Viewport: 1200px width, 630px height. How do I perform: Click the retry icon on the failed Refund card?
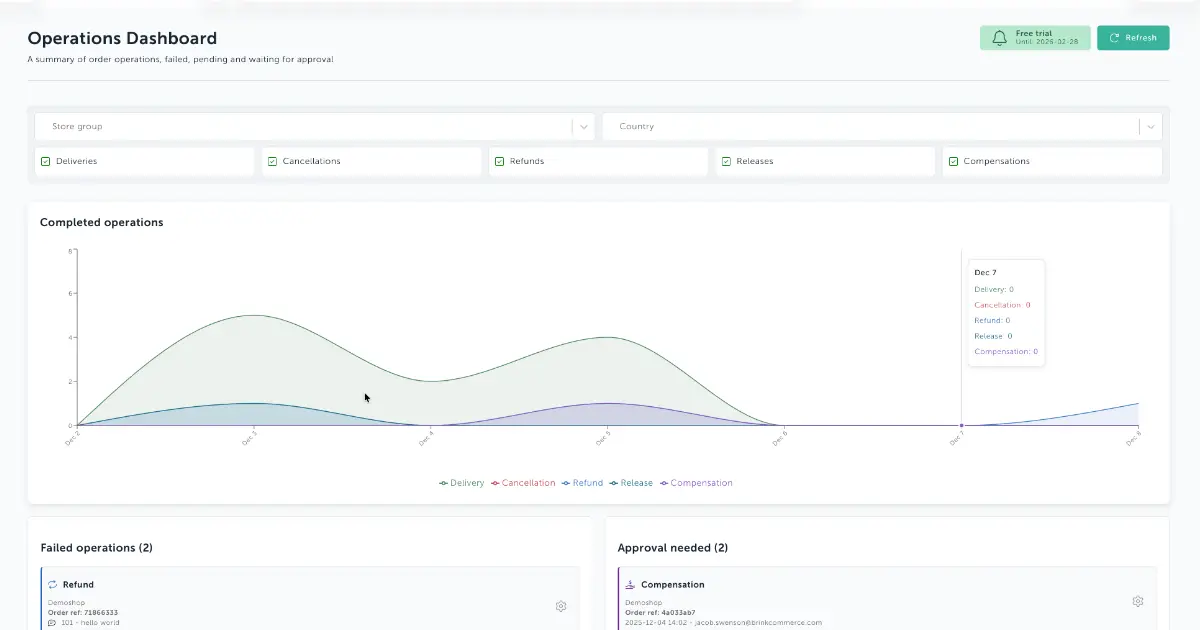(x=51, y=584)
